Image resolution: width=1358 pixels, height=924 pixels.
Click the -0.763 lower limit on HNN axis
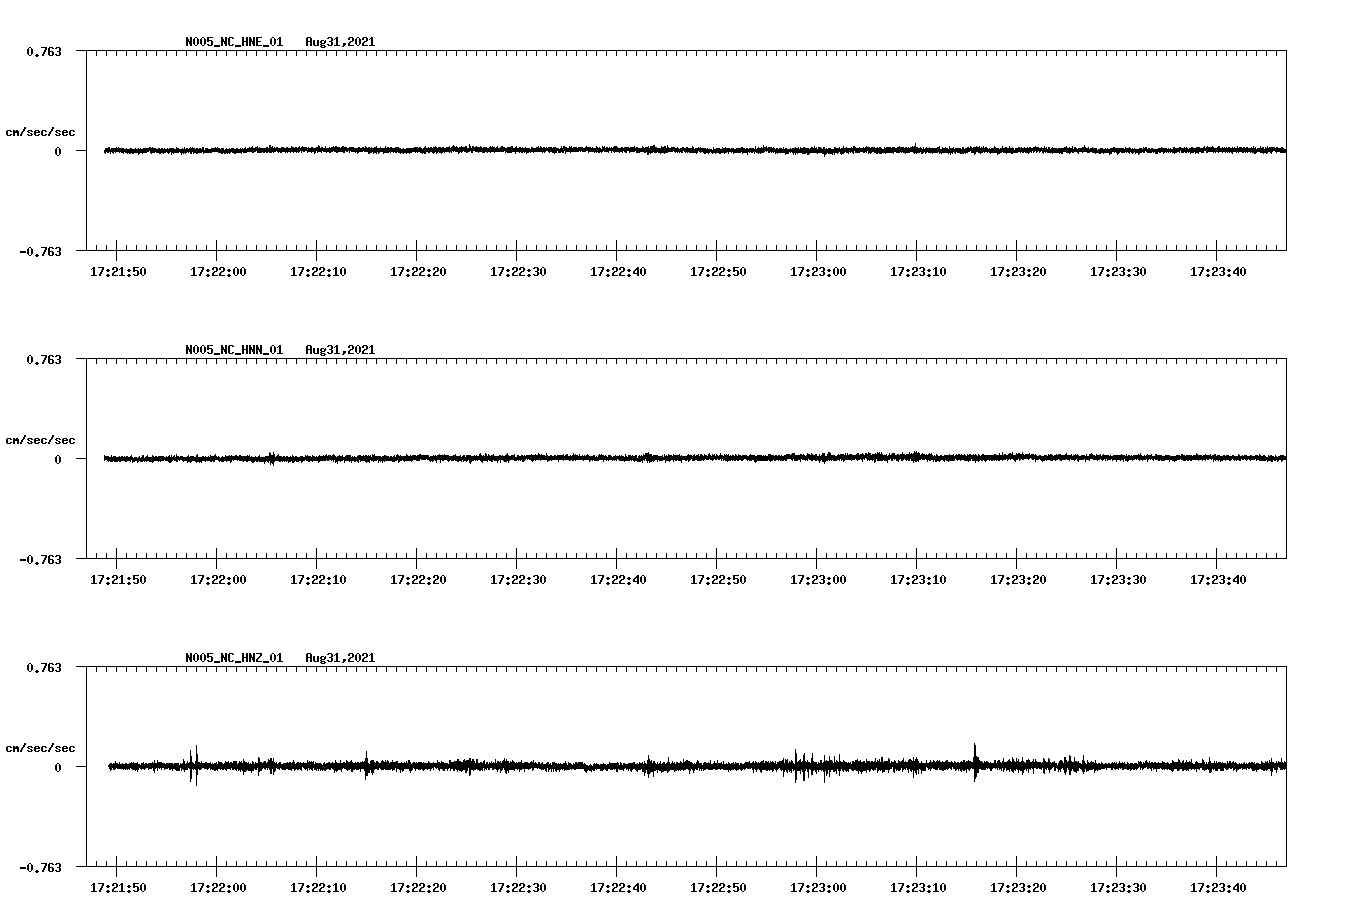point(40,559)
